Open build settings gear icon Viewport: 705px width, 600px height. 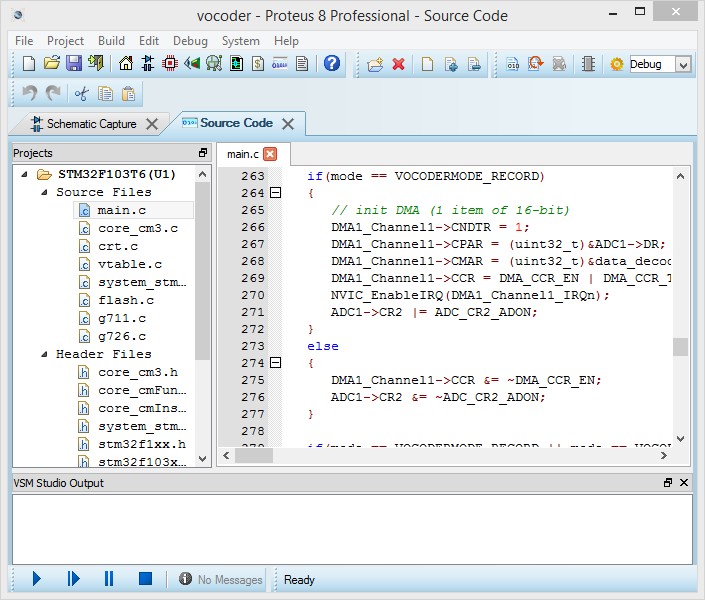(x=617, y=64)
